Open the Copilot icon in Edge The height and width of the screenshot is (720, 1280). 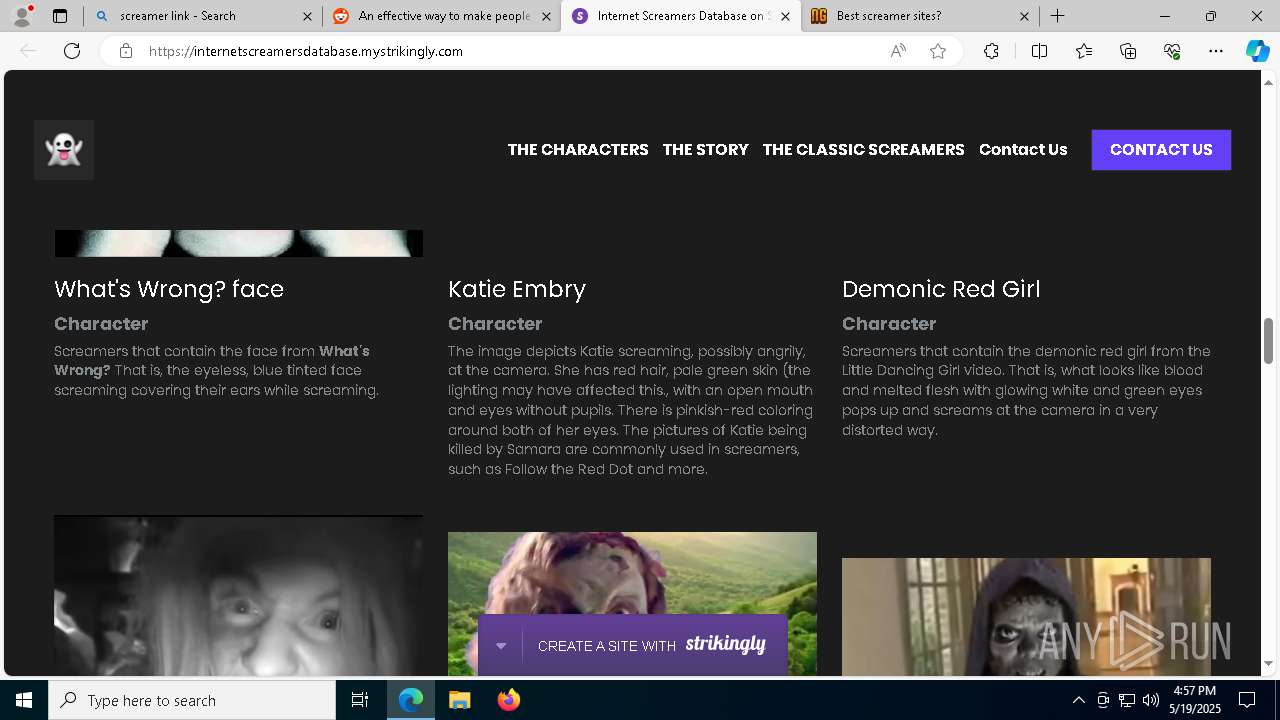pyautogui.click(x=1258, y=51)
